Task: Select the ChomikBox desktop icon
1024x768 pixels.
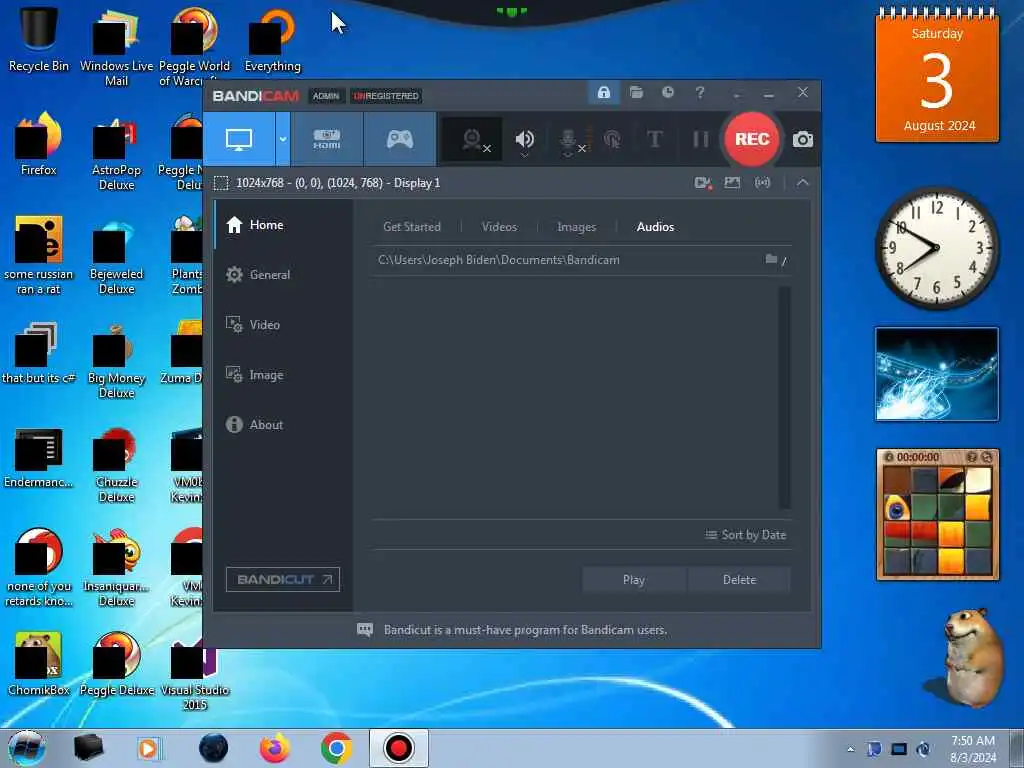Action: coord(39,663)
